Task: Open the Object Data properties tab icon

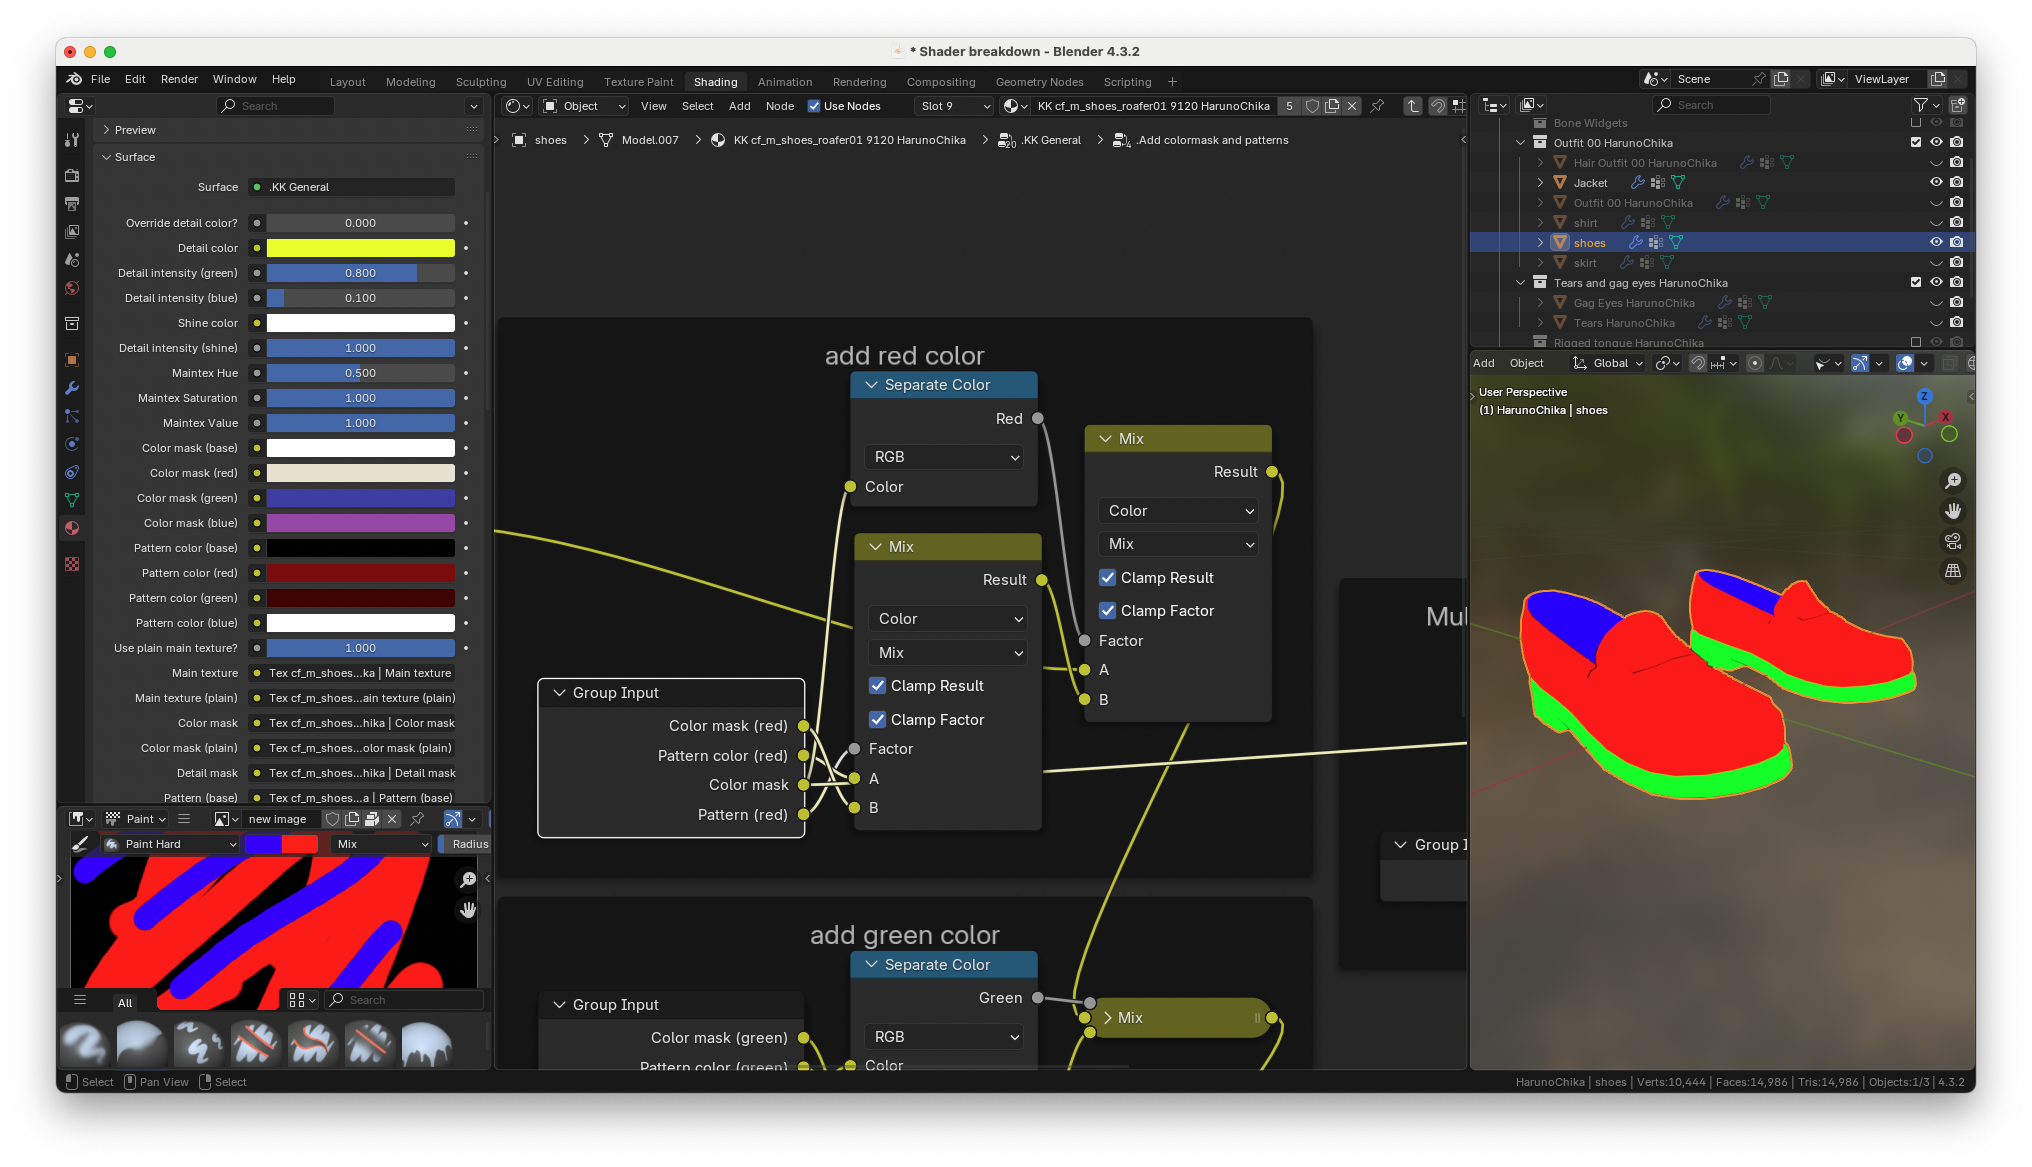Action: pos(72,500)
